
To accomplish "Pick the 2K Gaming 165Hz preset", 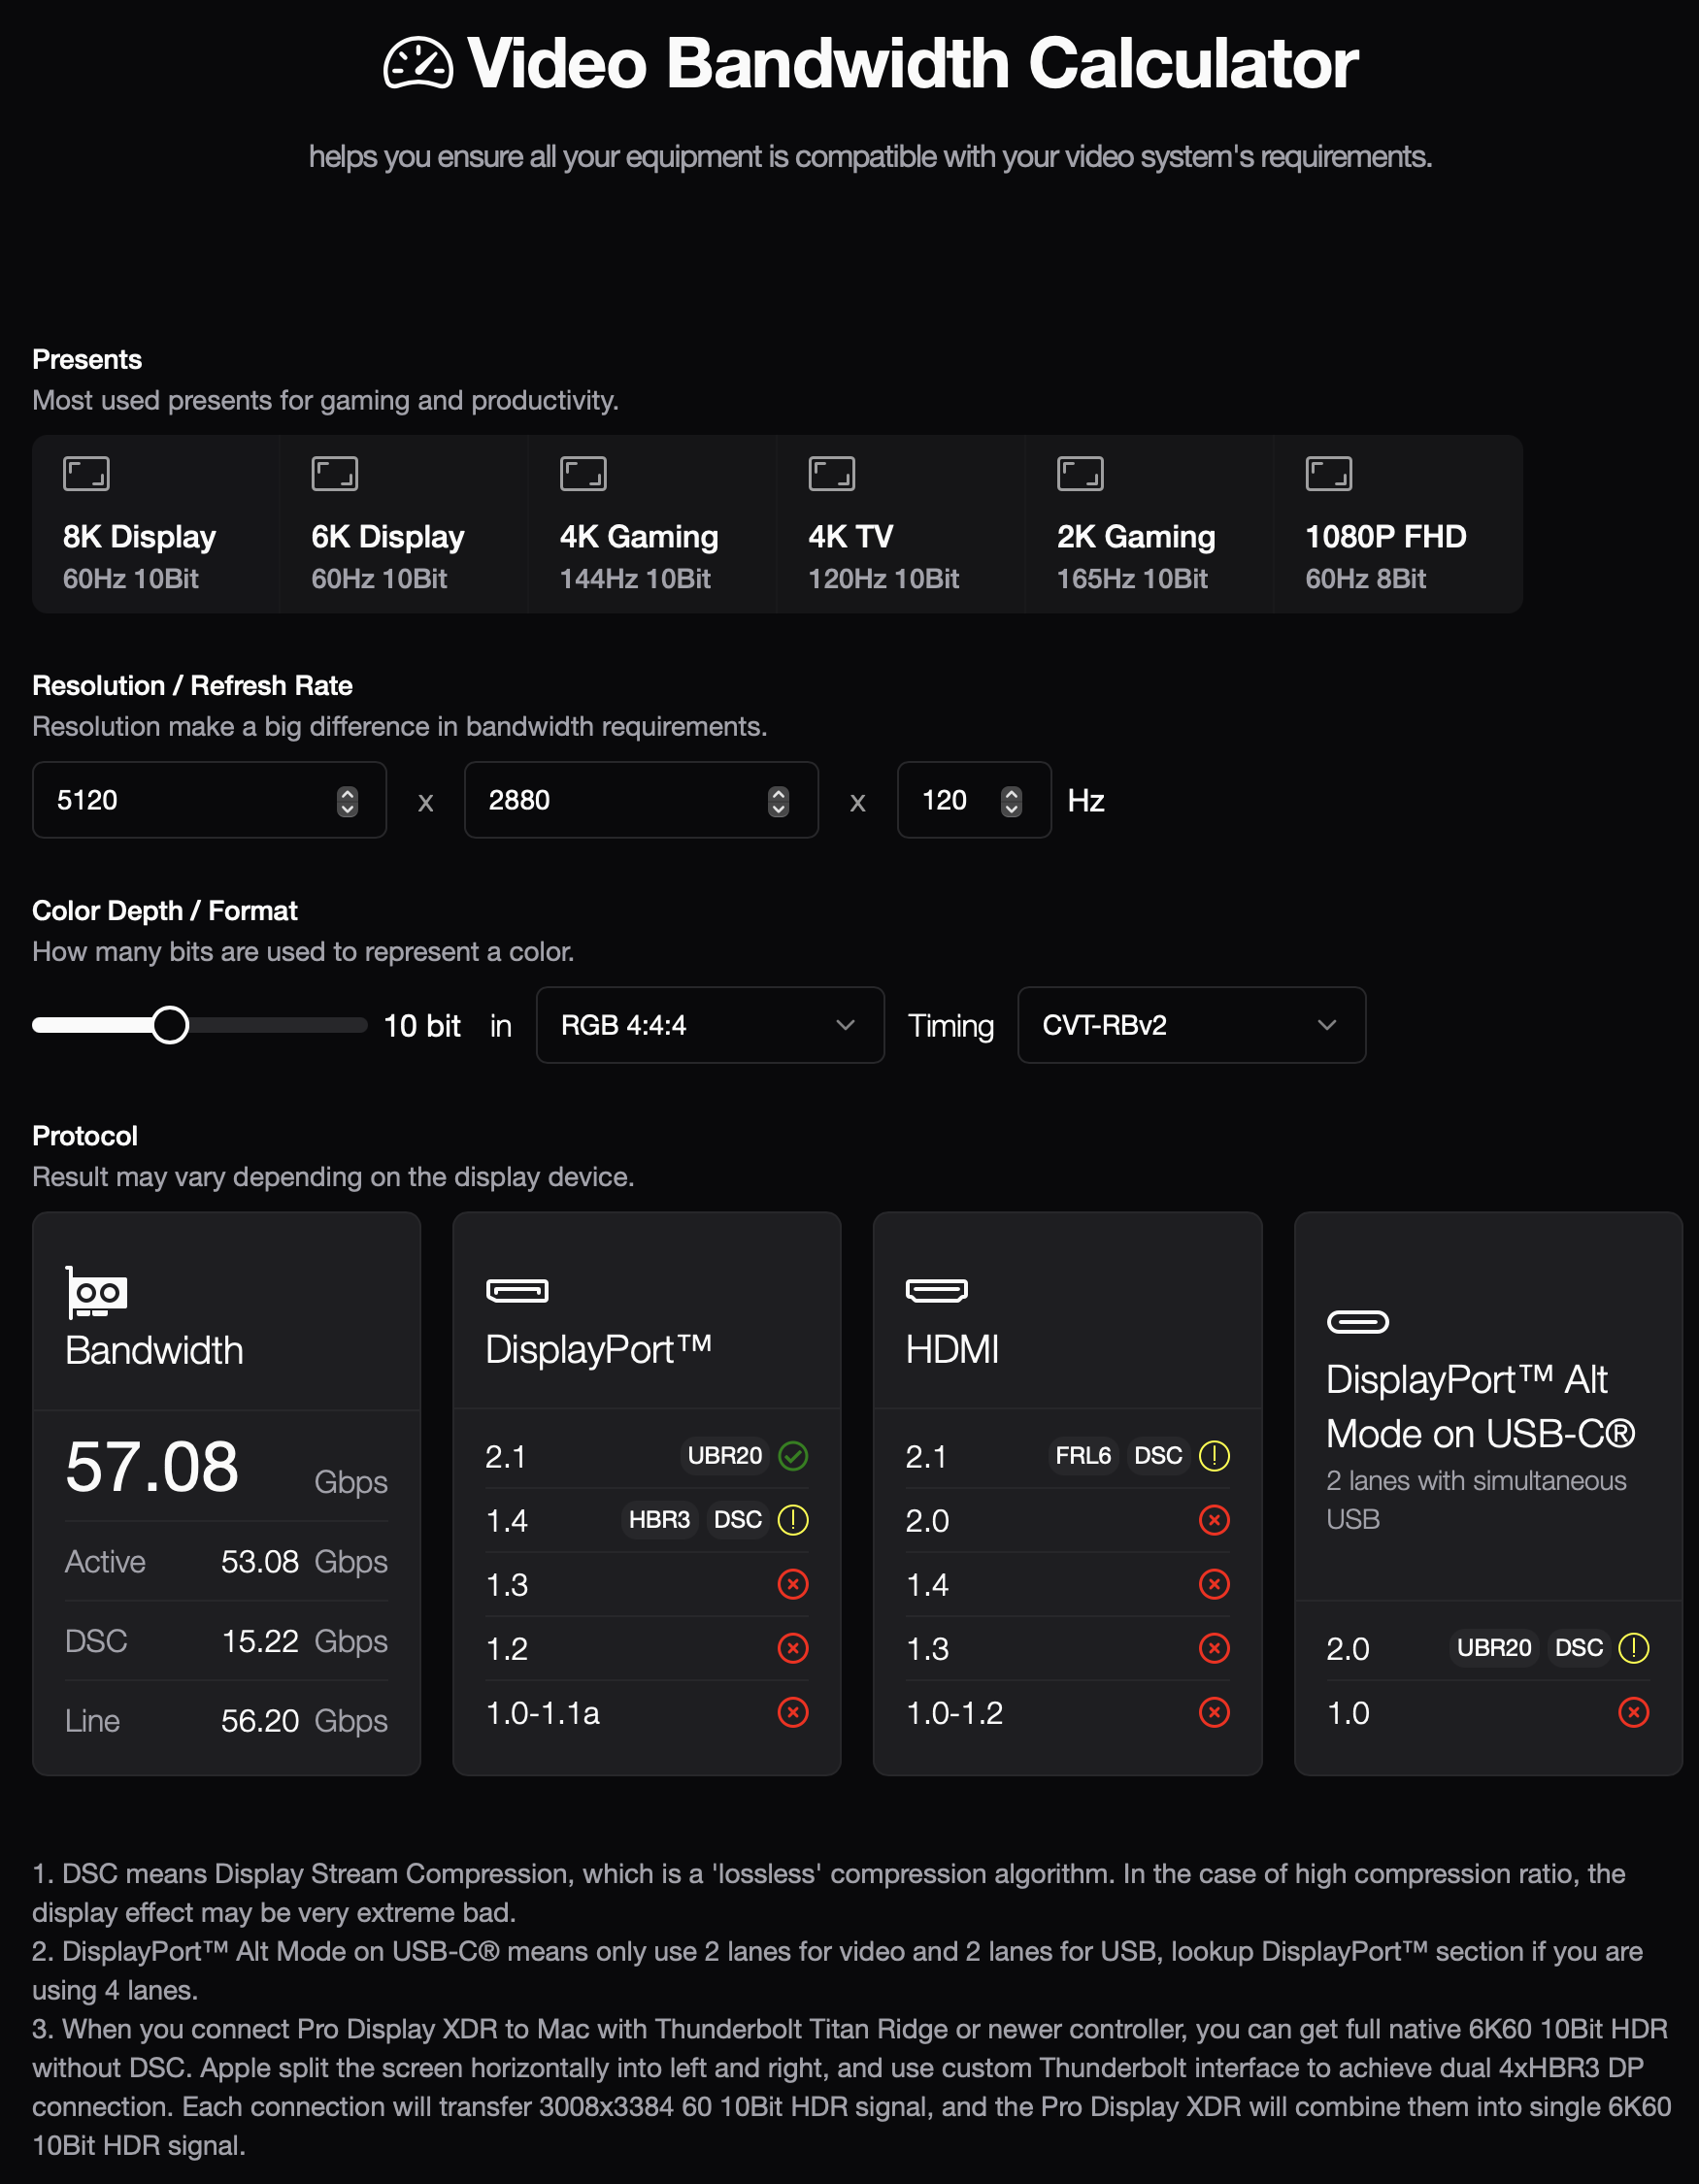I will 1149,524.
